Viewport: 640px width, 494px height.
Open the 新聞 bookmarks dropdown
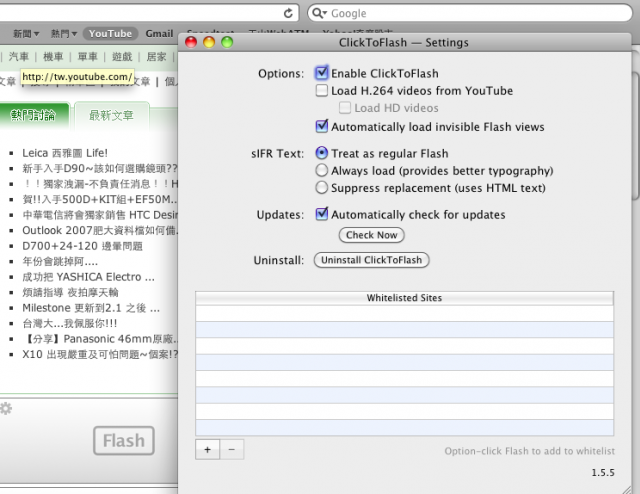click(26, 34)
